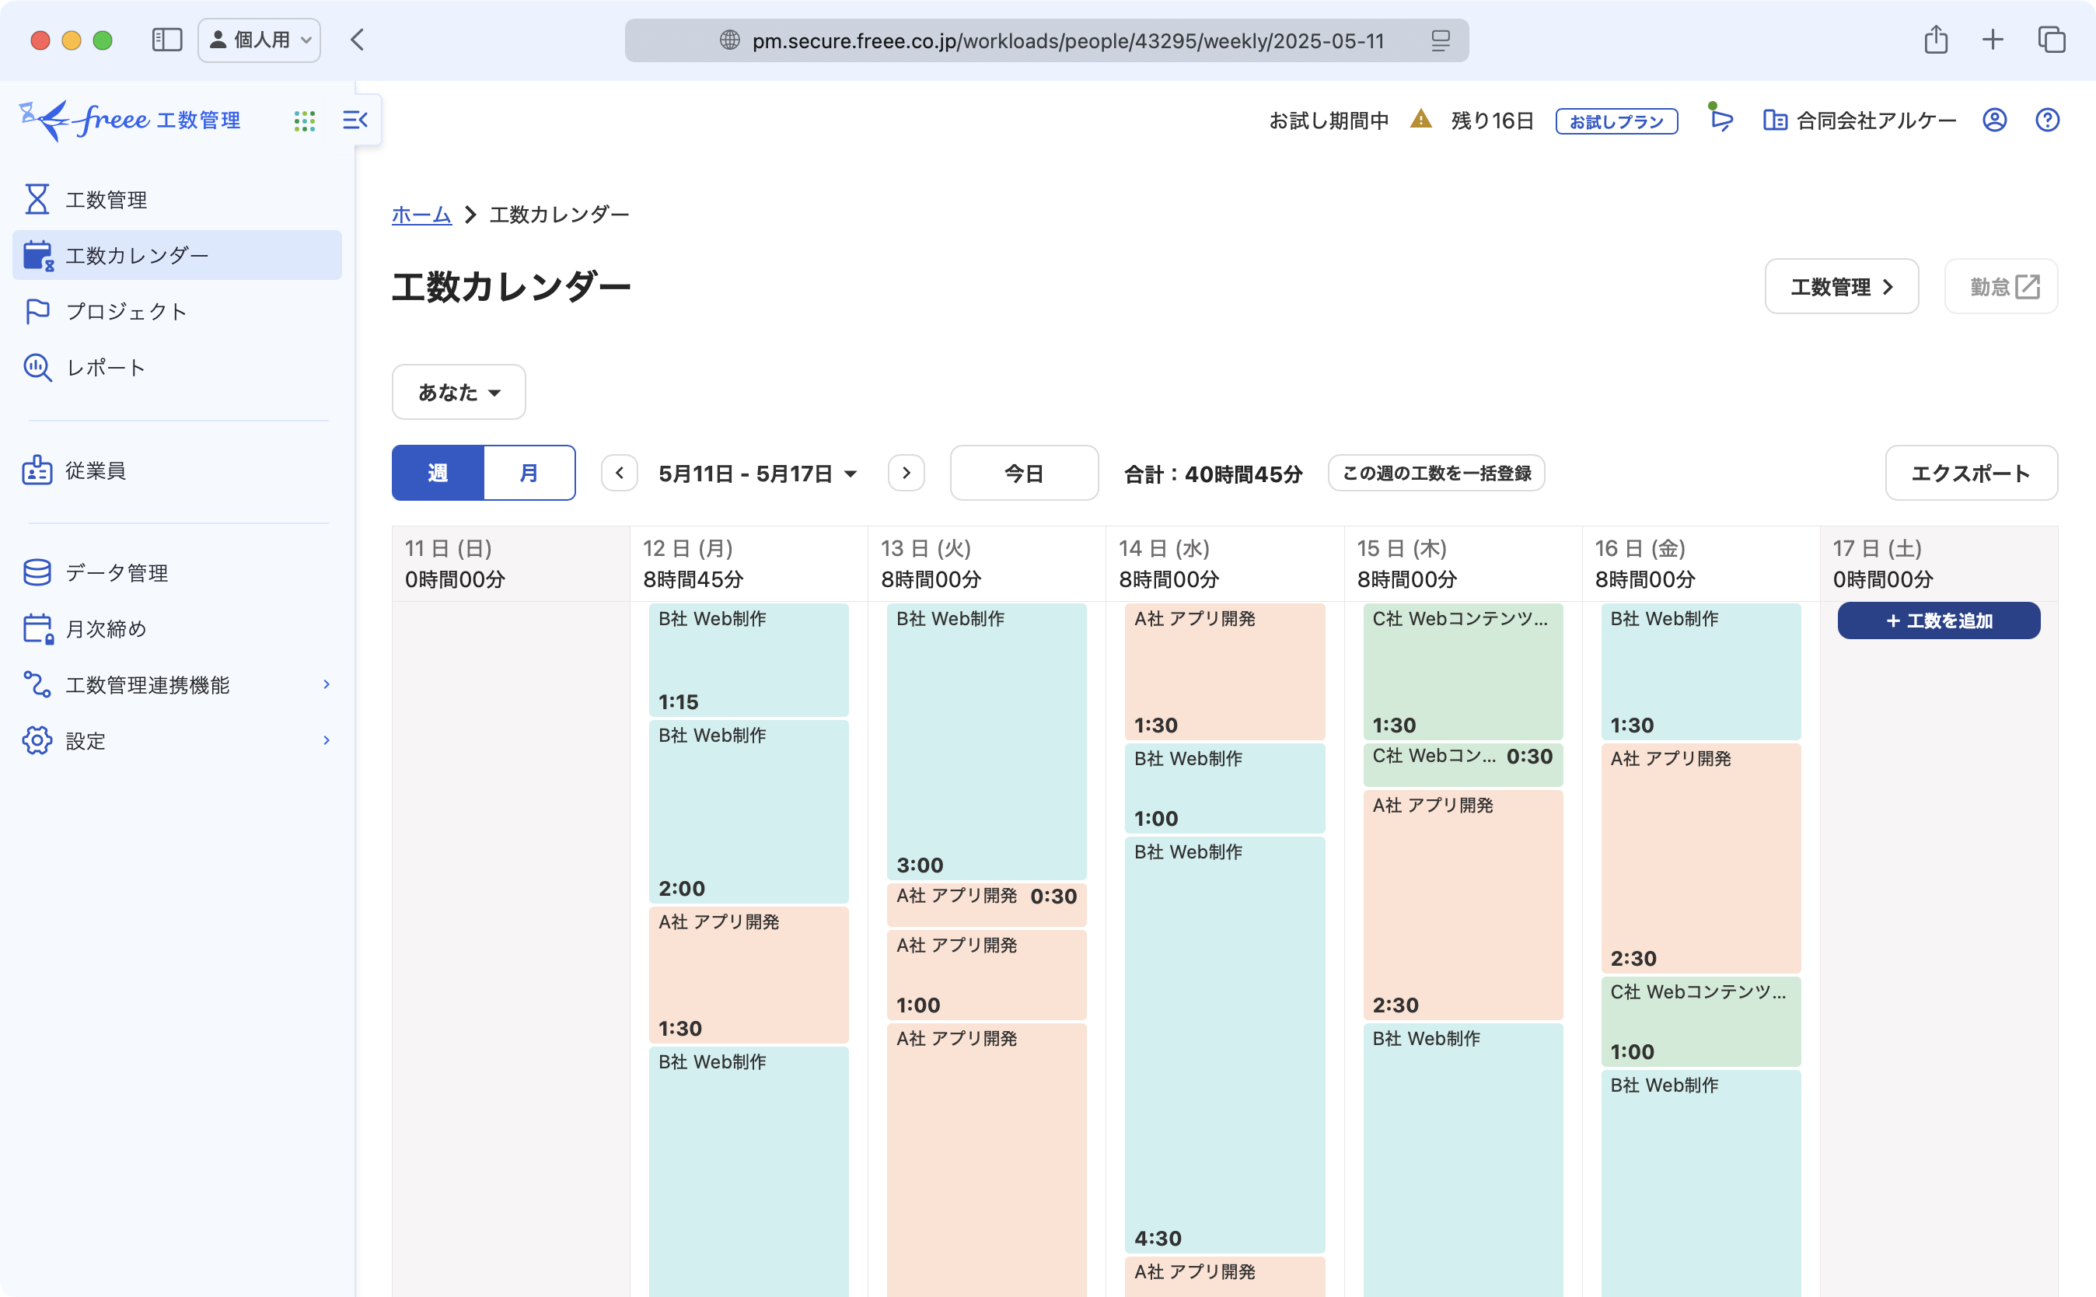This screenshot has width=2096, height=1297.
Task: Go to next week with right arrow
Action: (x=906, y=473)
